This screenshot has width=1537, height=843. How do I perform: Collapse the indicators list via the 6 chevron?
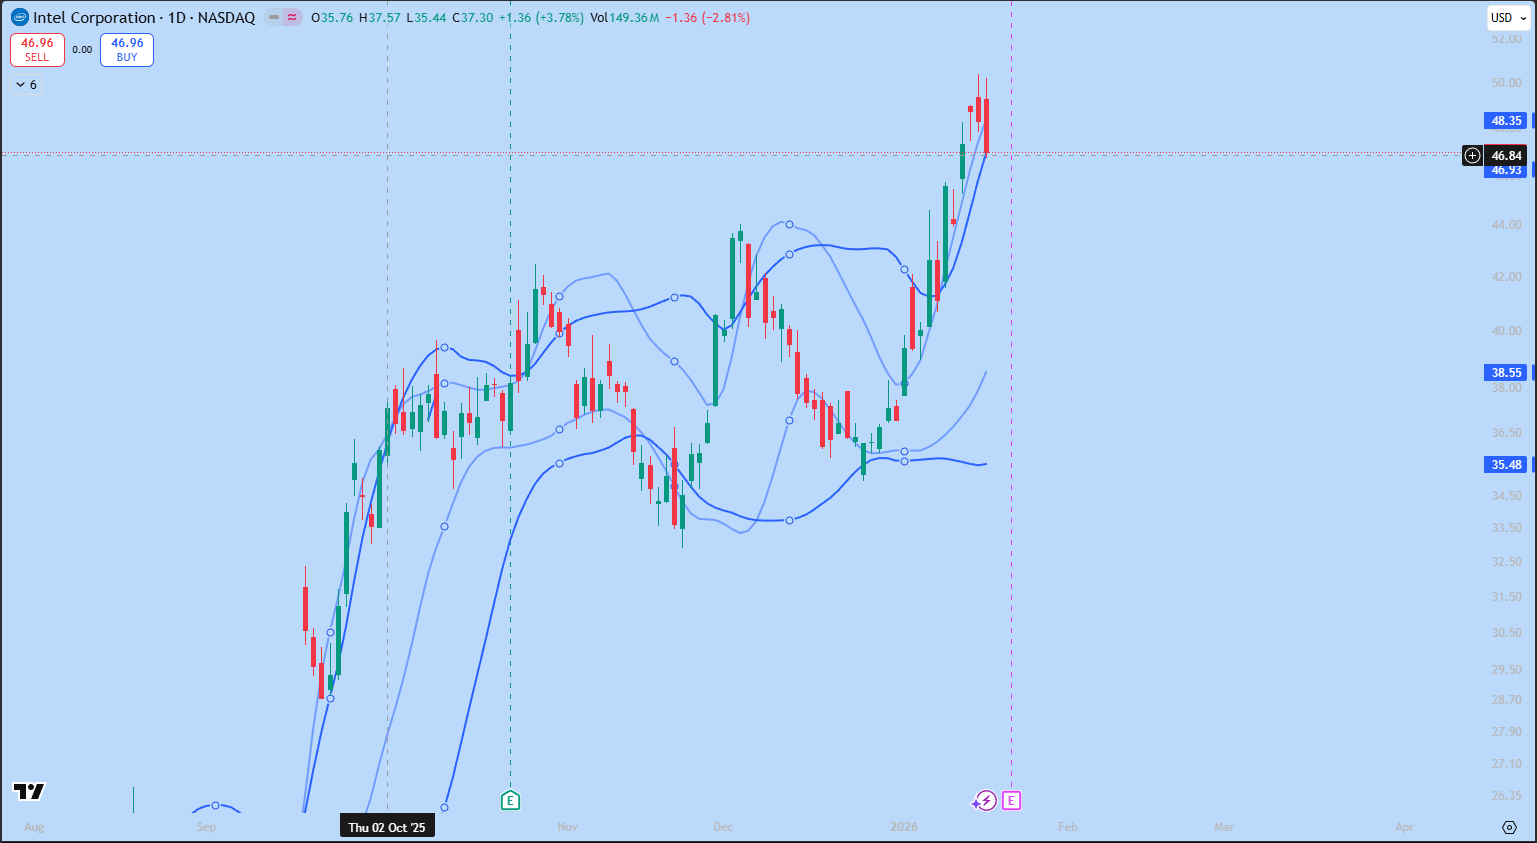click(x=24, y=84)
